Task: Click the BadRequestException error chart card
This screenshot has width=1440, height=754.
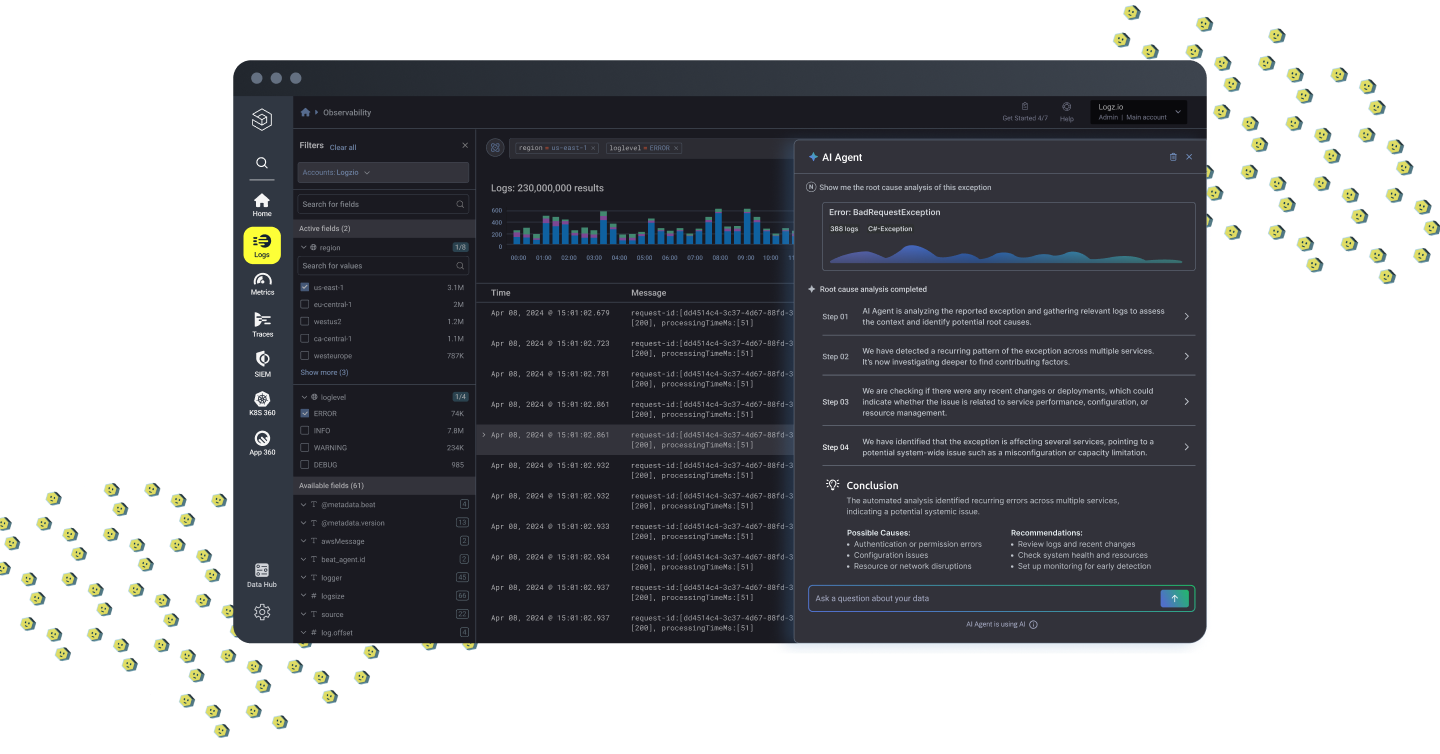Action: click(x=1008, y=236)
